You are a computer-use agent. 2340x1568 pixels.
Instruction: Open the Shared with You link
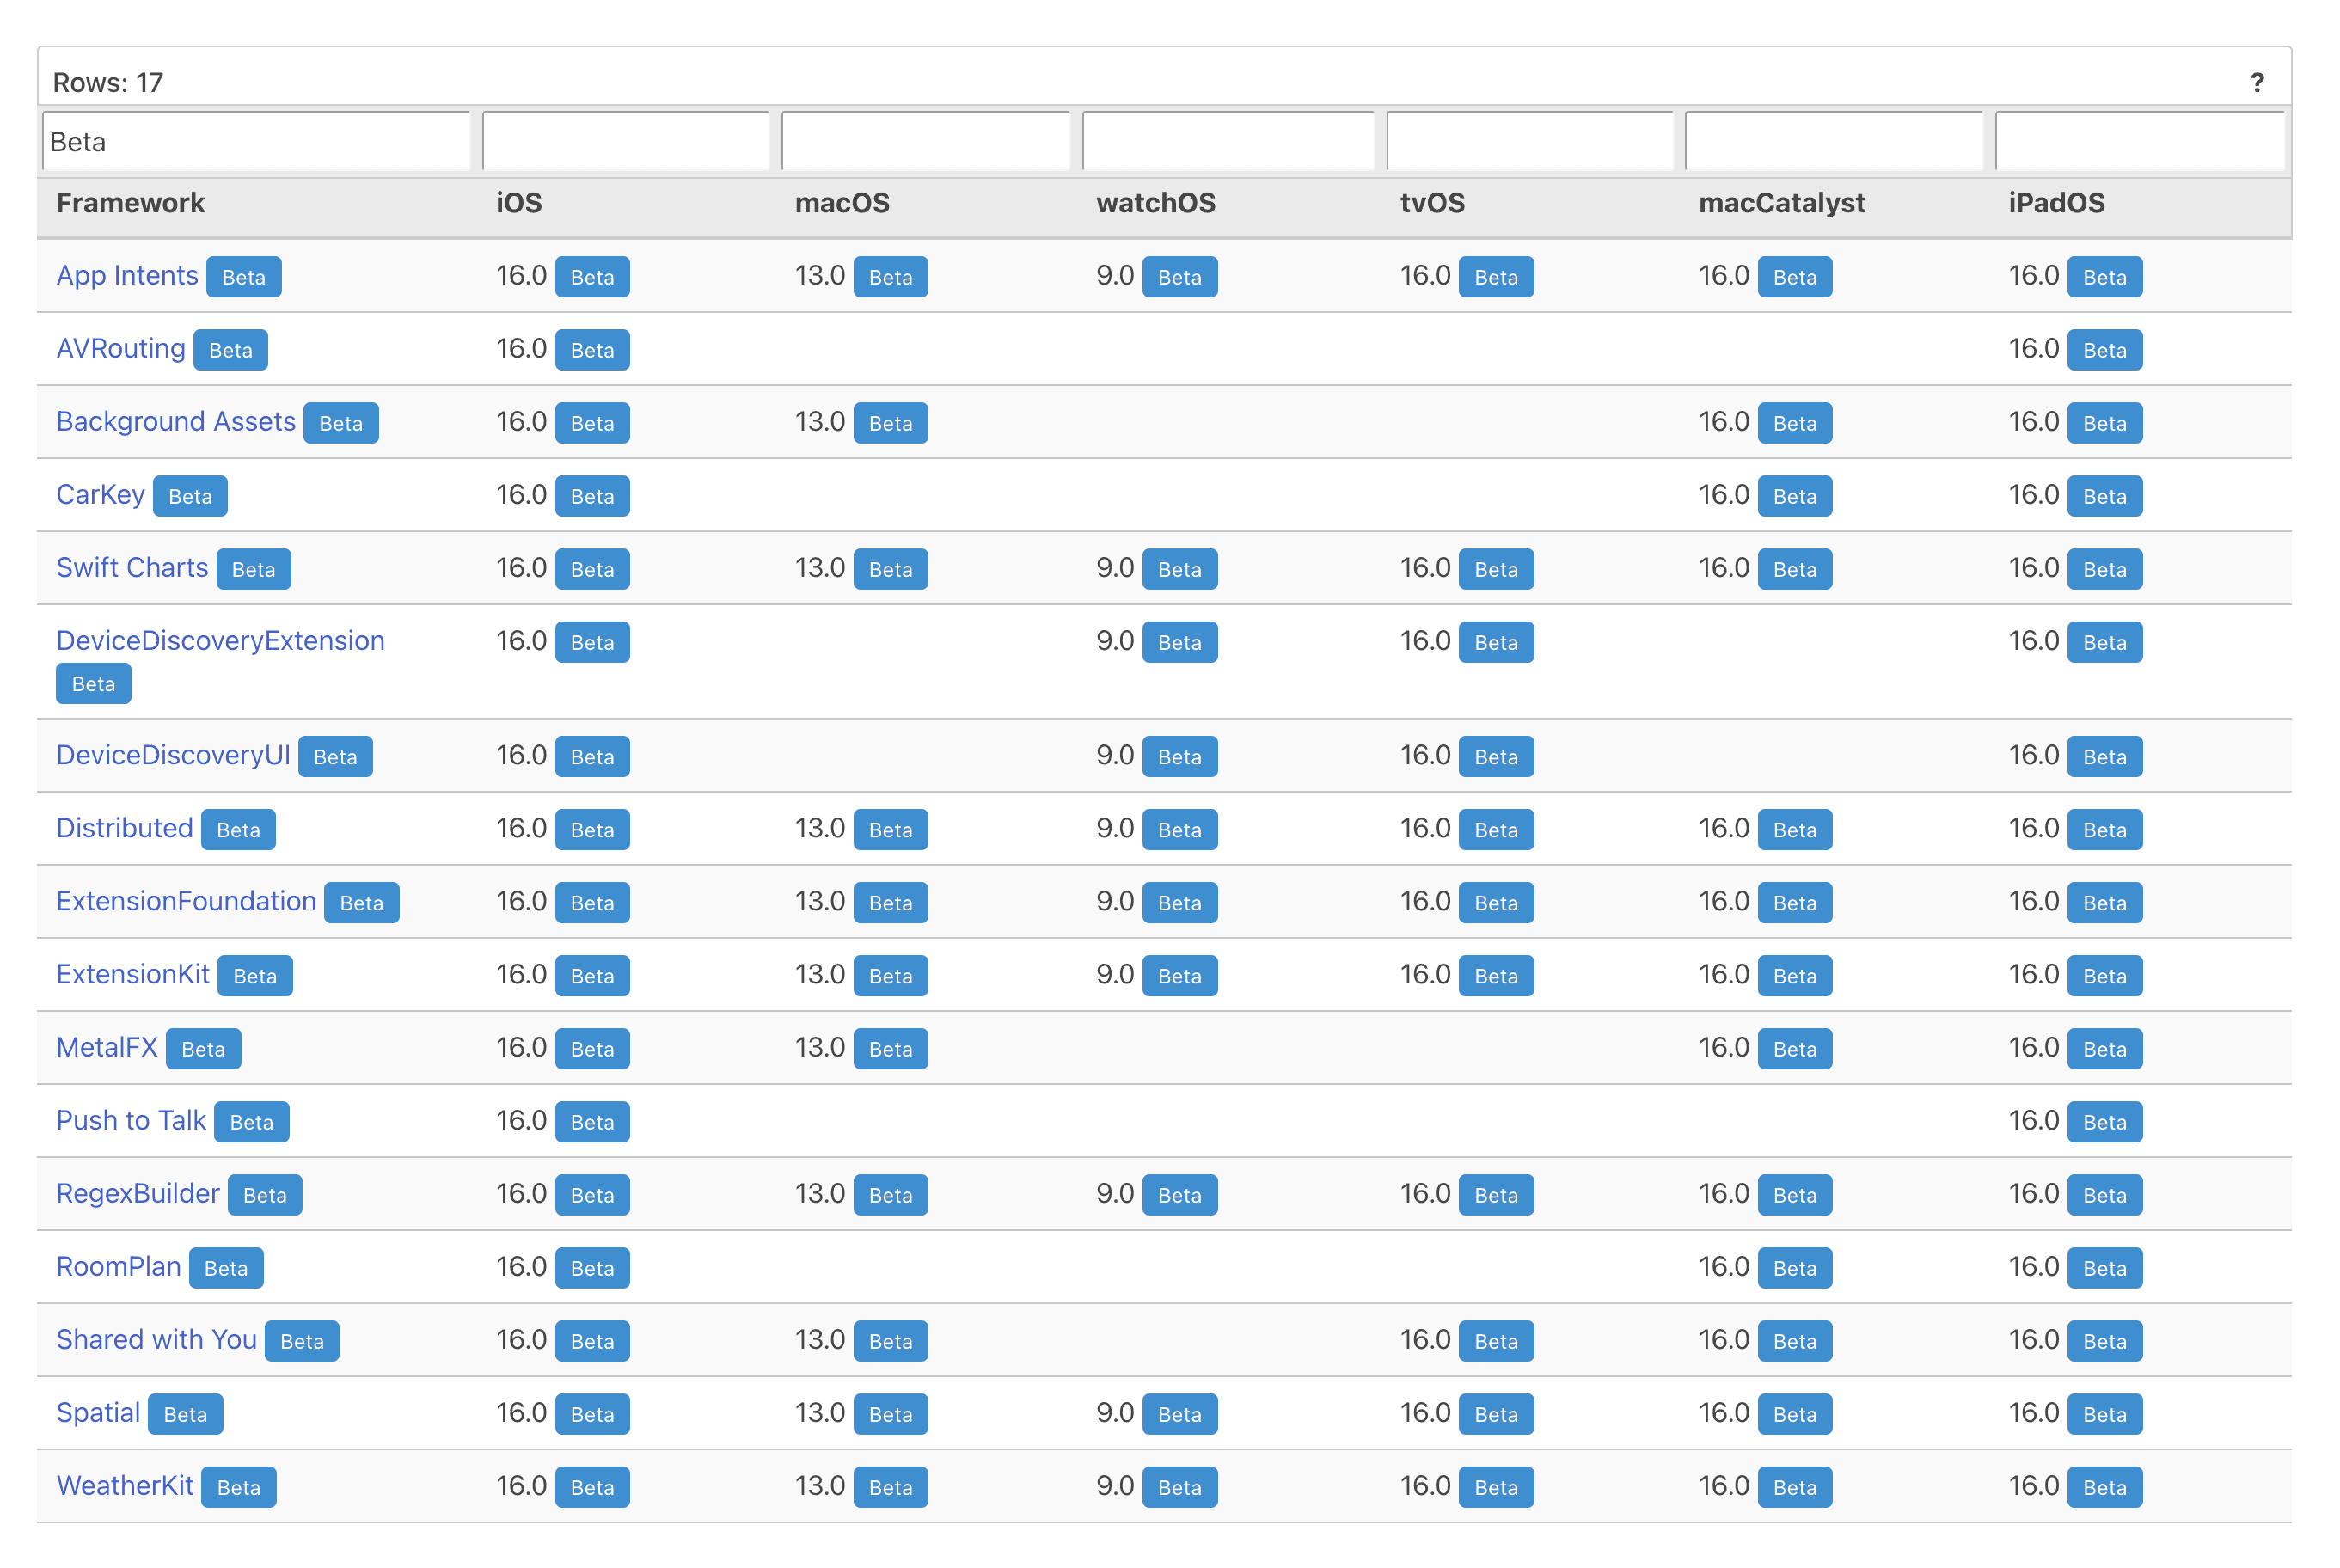(x=156, y=1340)
